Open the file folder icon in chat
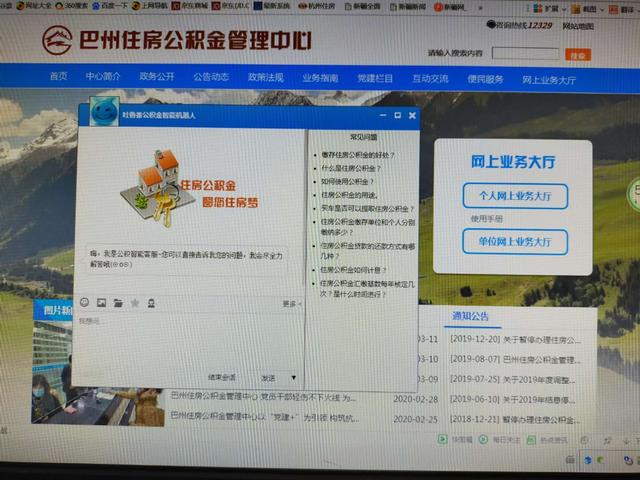The image size is (640, 480). (118, 303)
